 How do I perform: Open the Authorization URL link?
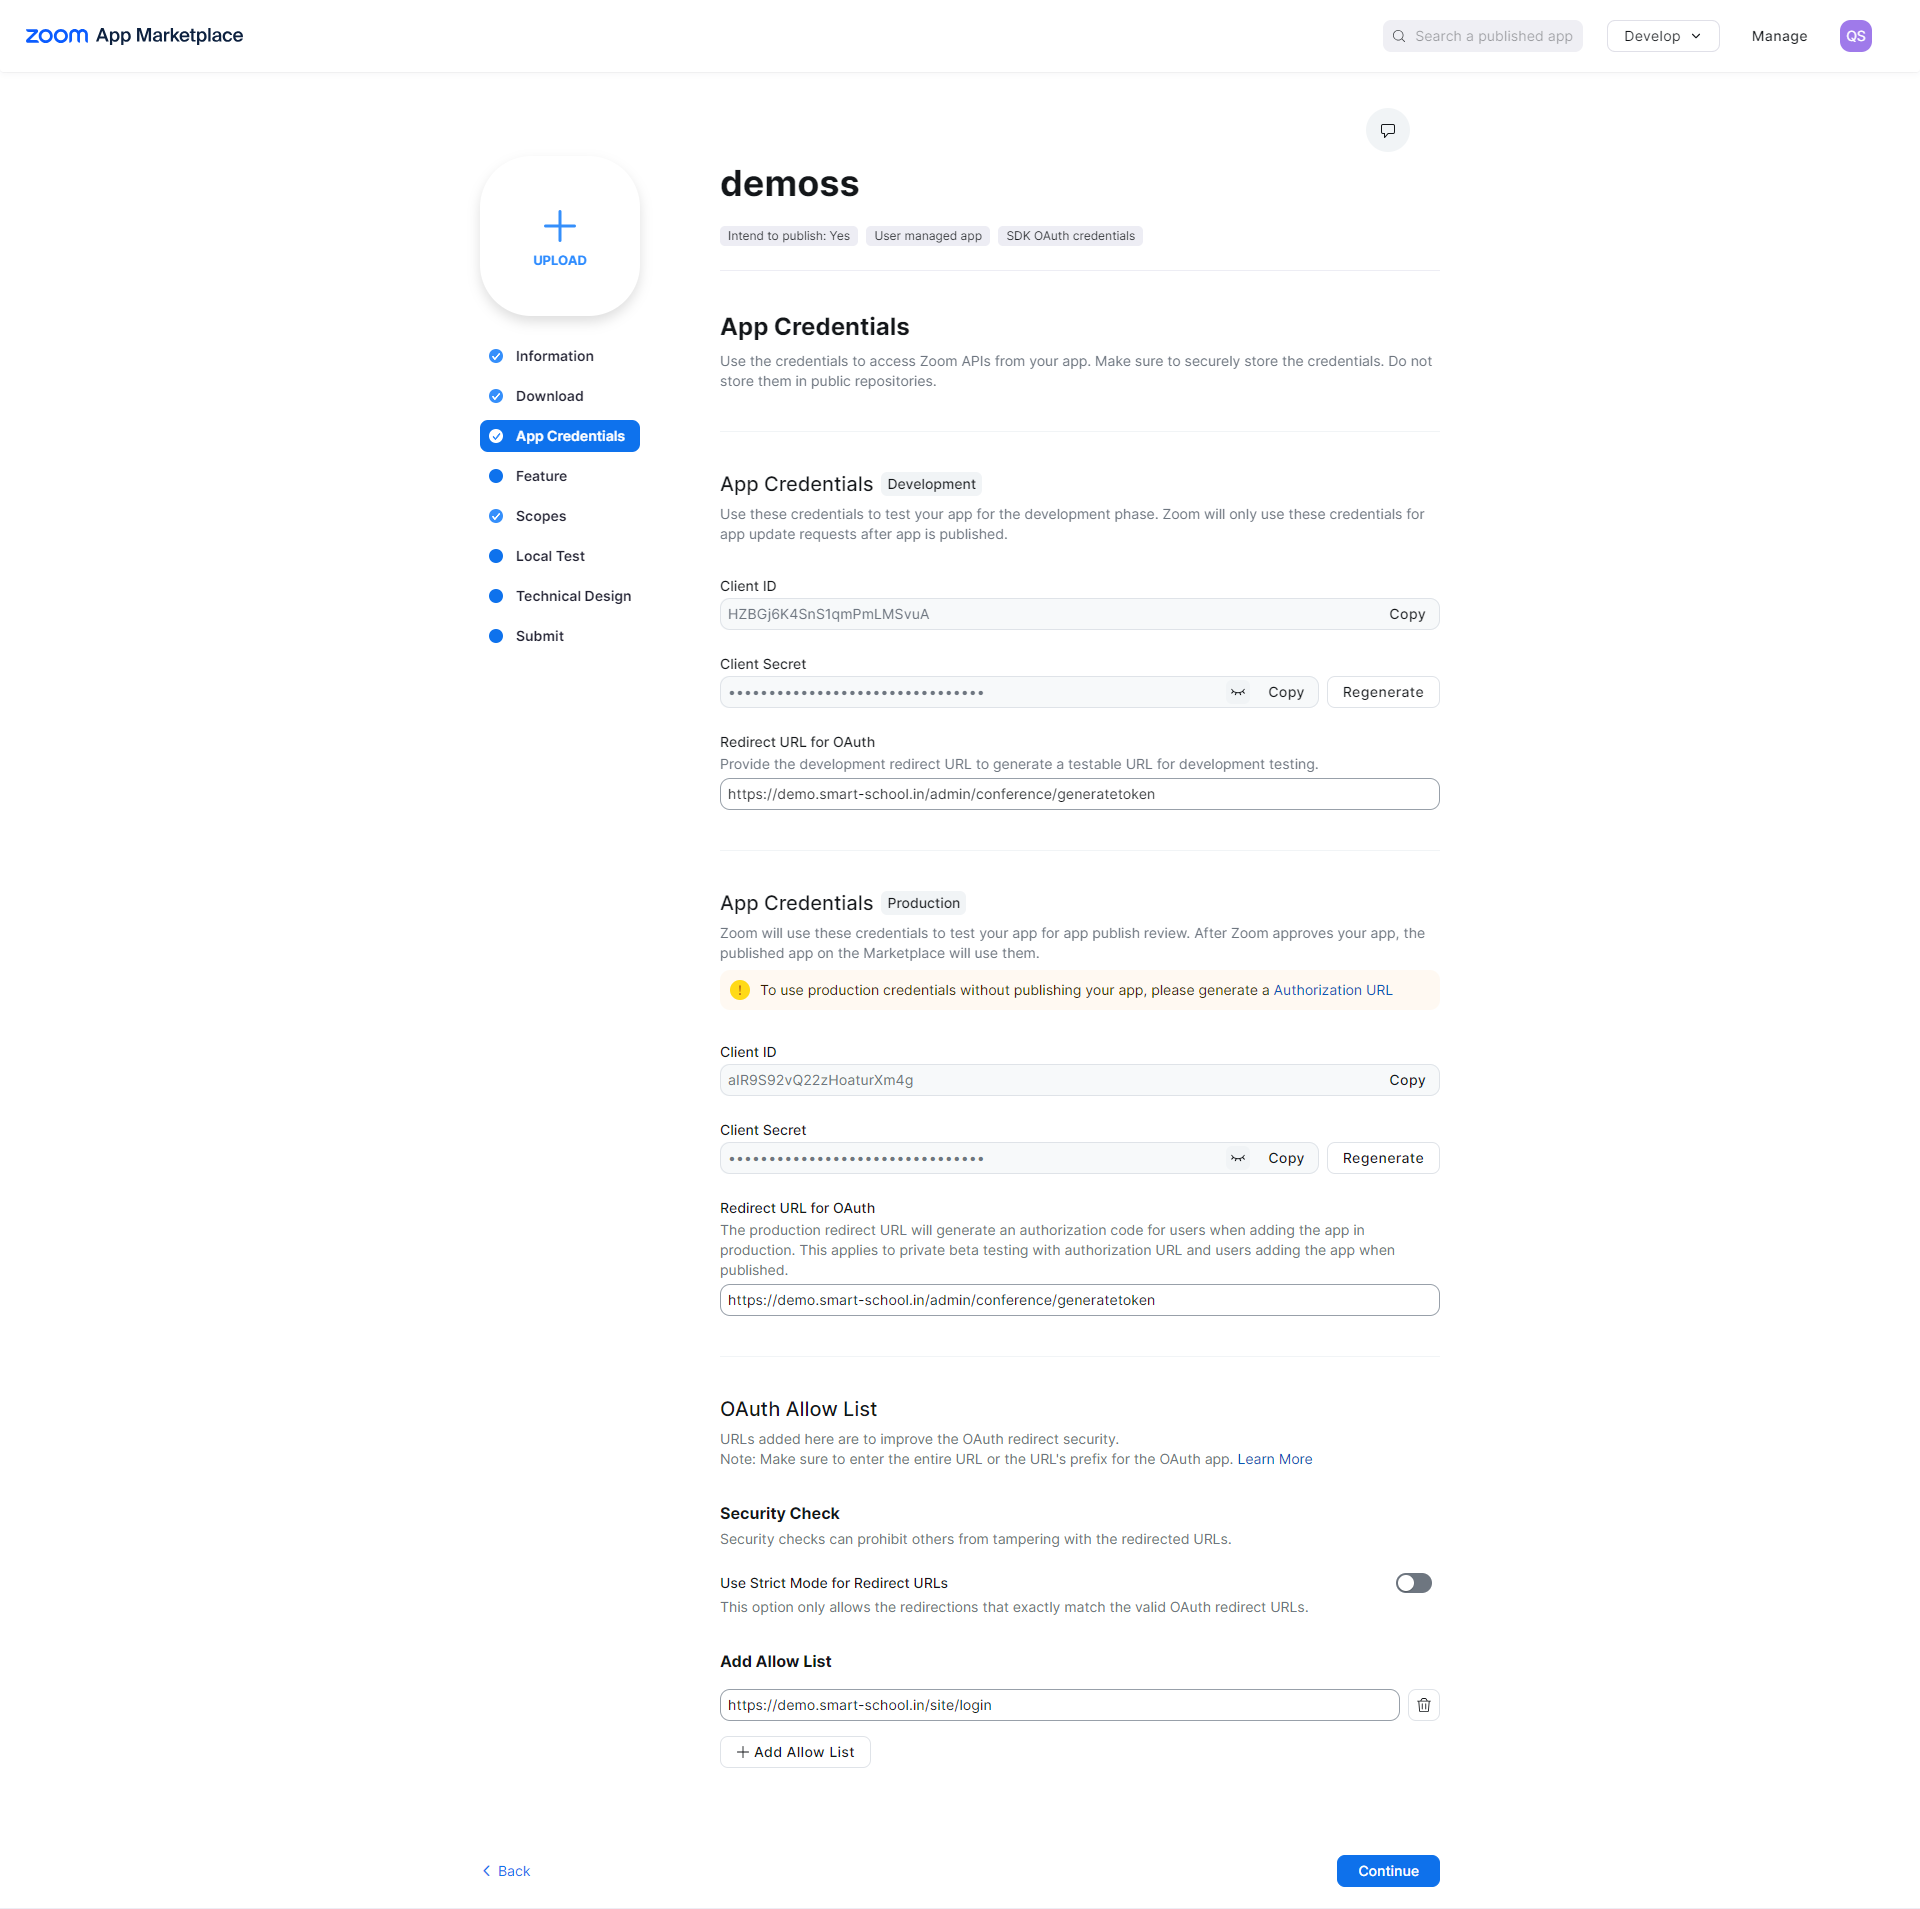tap(1332, 990)
